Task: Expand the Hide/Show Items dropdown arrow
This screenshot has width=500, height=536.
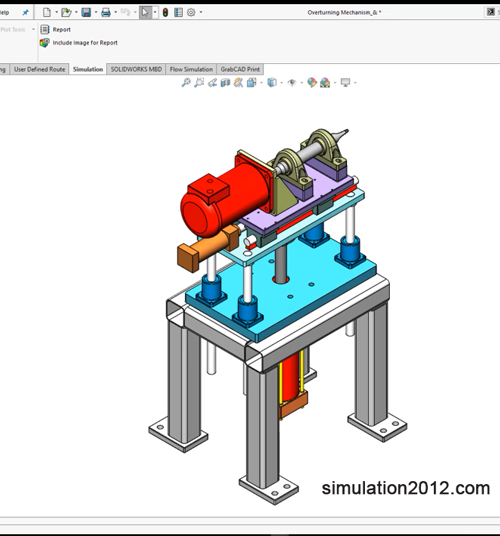Action: [301, 83]
